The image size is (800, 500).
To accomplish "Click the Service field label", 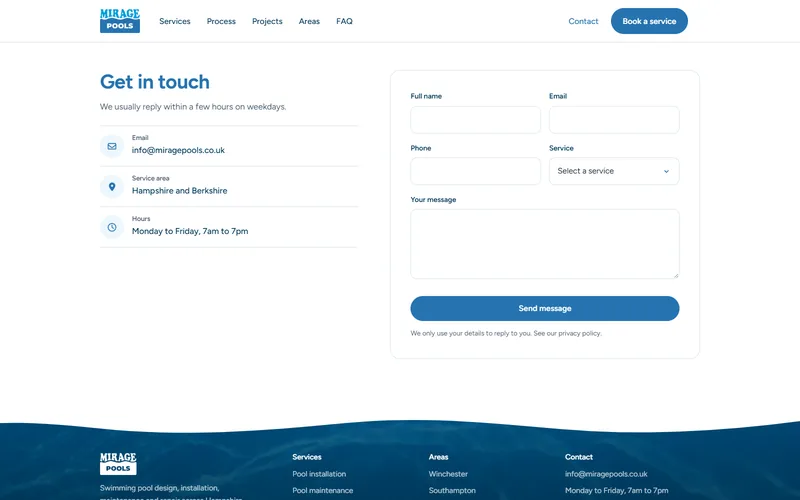I will coord(561,148).
